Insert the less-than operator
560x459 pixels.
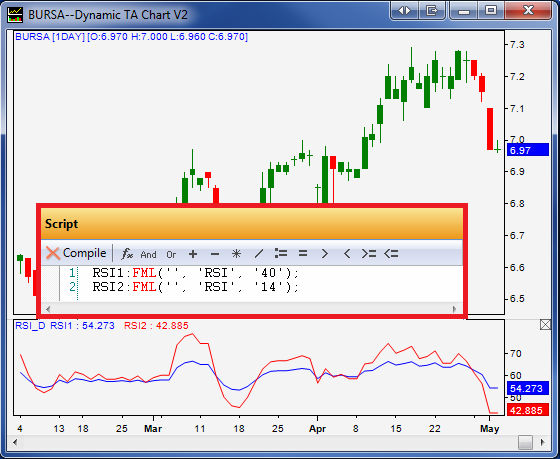coord(346,254)
